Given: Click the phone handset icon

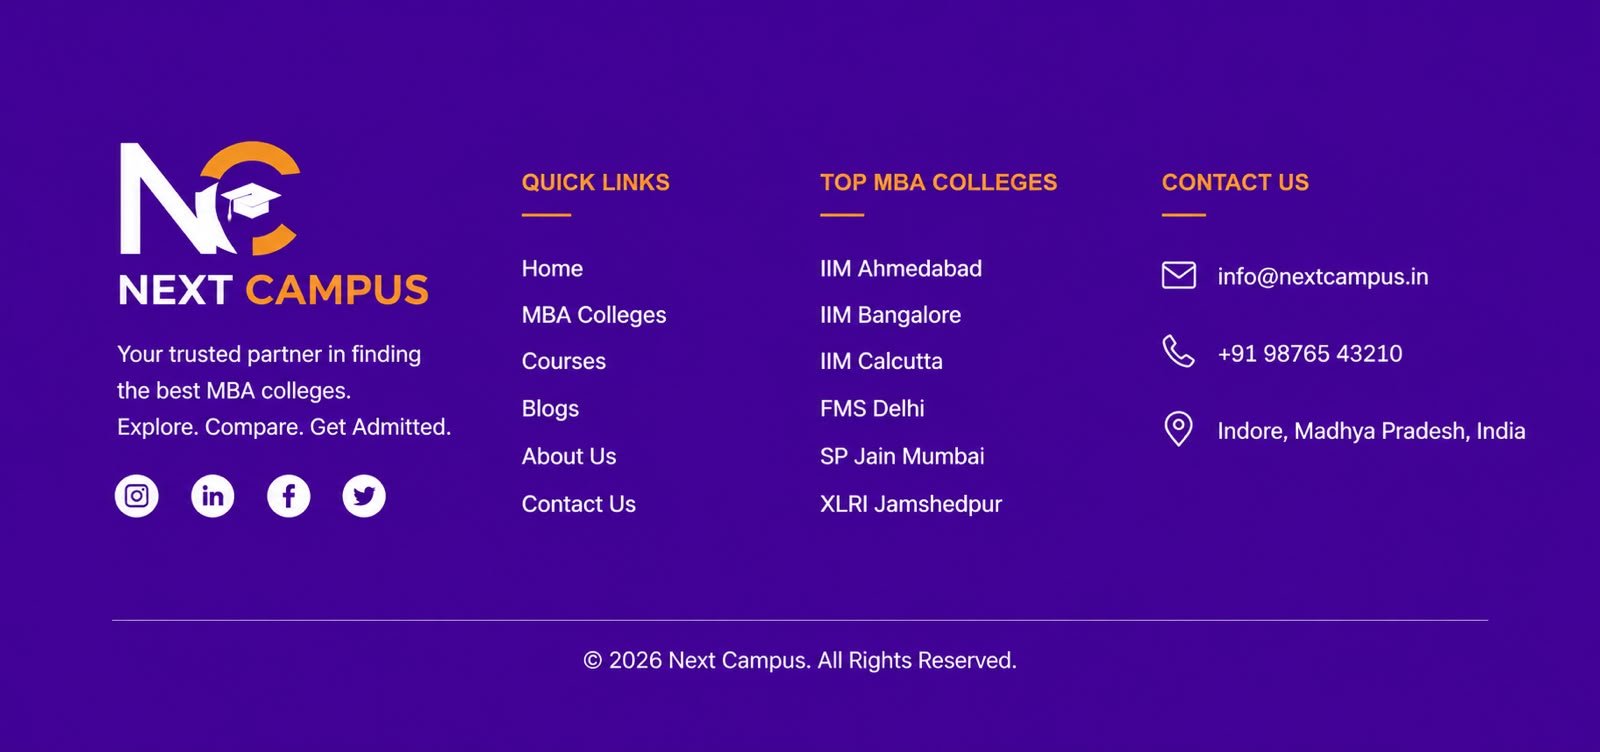Looking at the screenshot, I should coord(1179,352).
